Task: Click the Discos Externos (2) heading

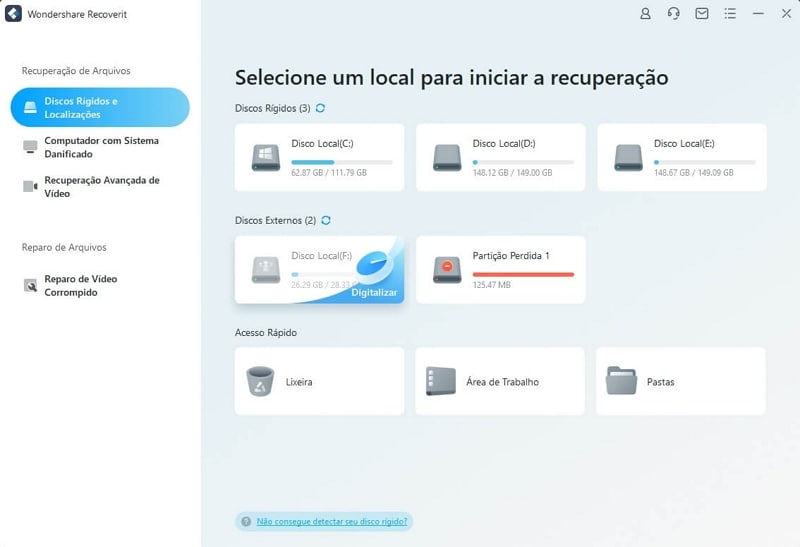Action: point(276,220)
